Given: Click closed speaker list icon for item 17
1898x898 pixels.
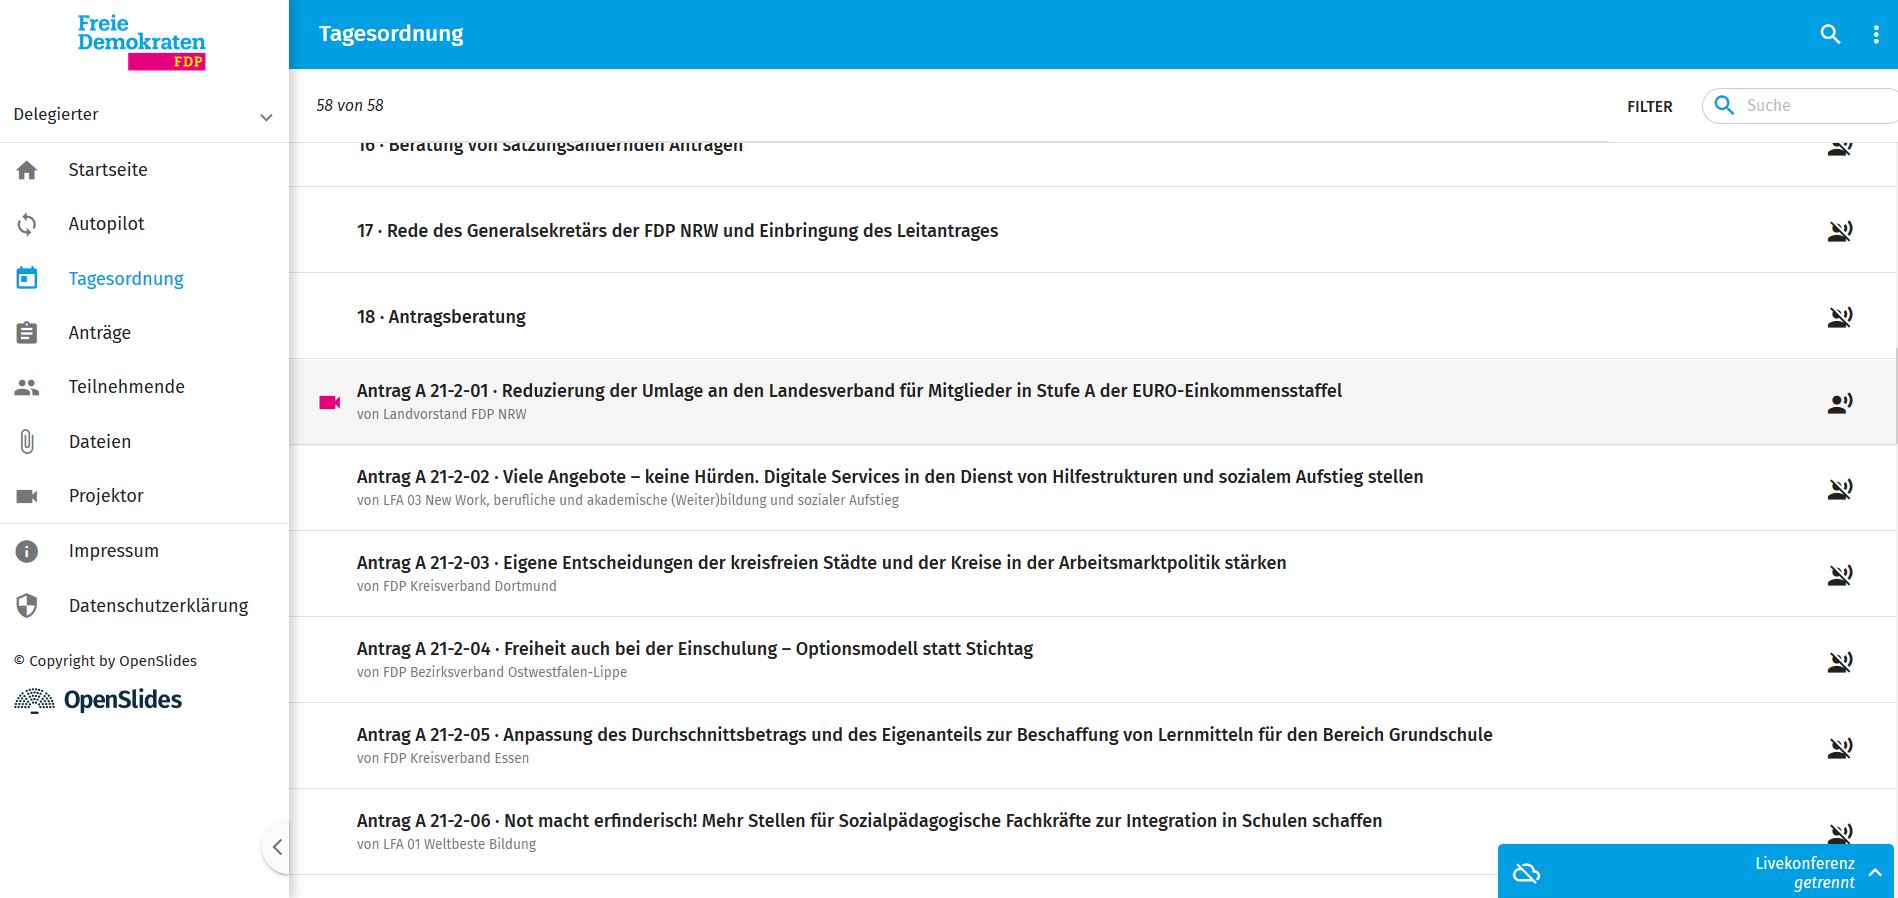Looking at the screenshot, I should [1839, 231].
